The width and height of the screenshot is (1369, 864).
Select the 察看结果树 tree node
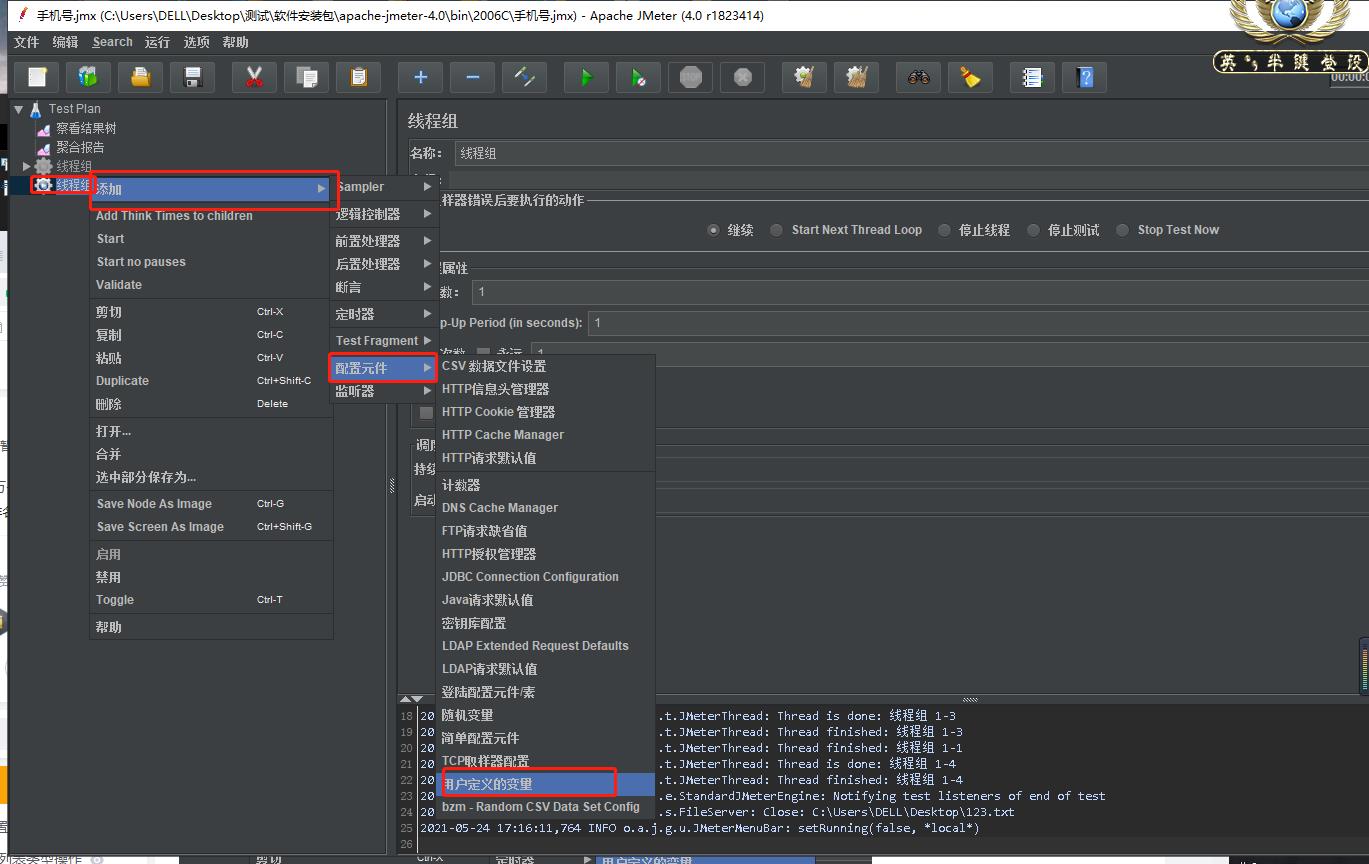coord(86,128)
